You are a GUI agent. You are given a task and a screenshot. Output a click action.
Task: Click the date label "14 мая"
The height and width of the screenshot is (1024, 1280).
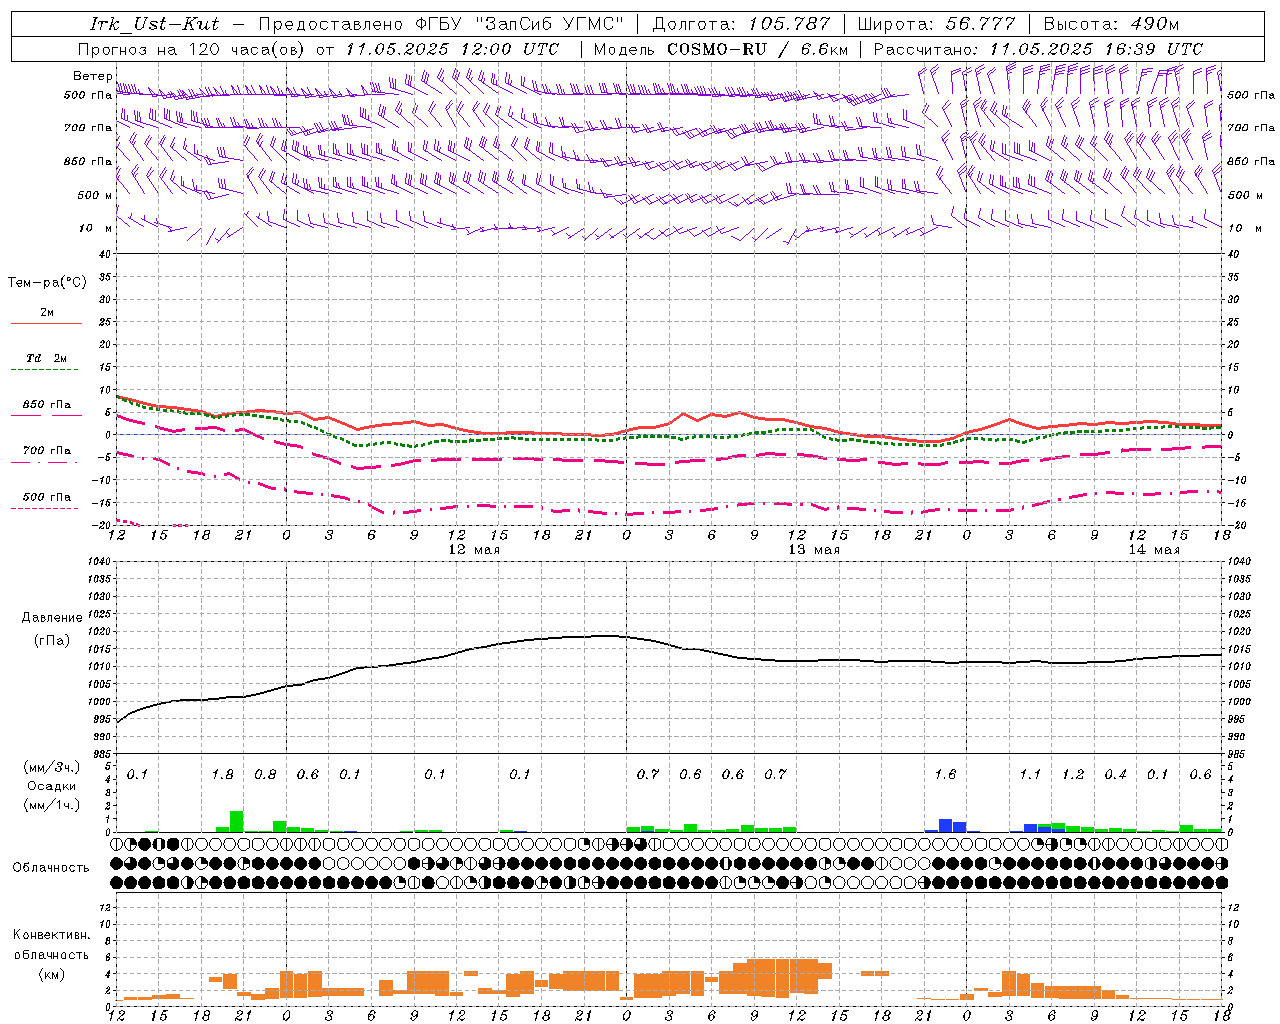1154,550
